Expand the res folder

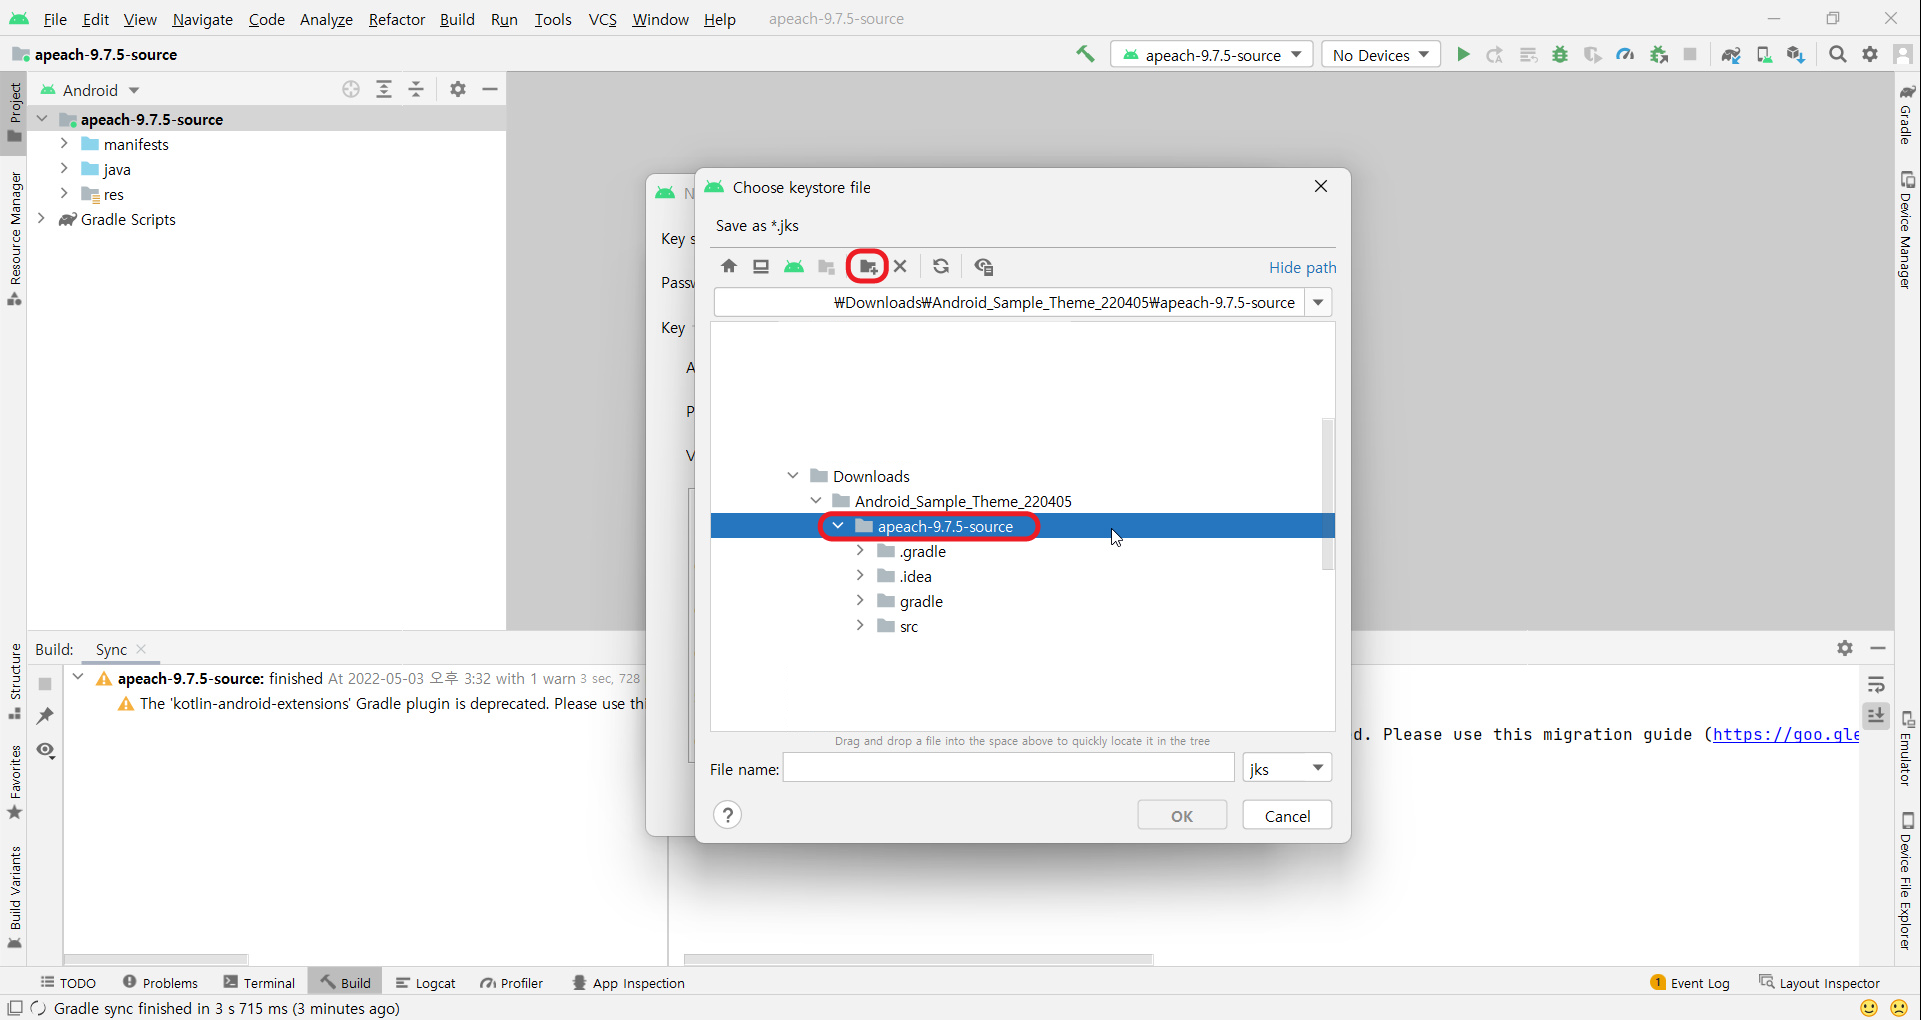pos(64,194)
